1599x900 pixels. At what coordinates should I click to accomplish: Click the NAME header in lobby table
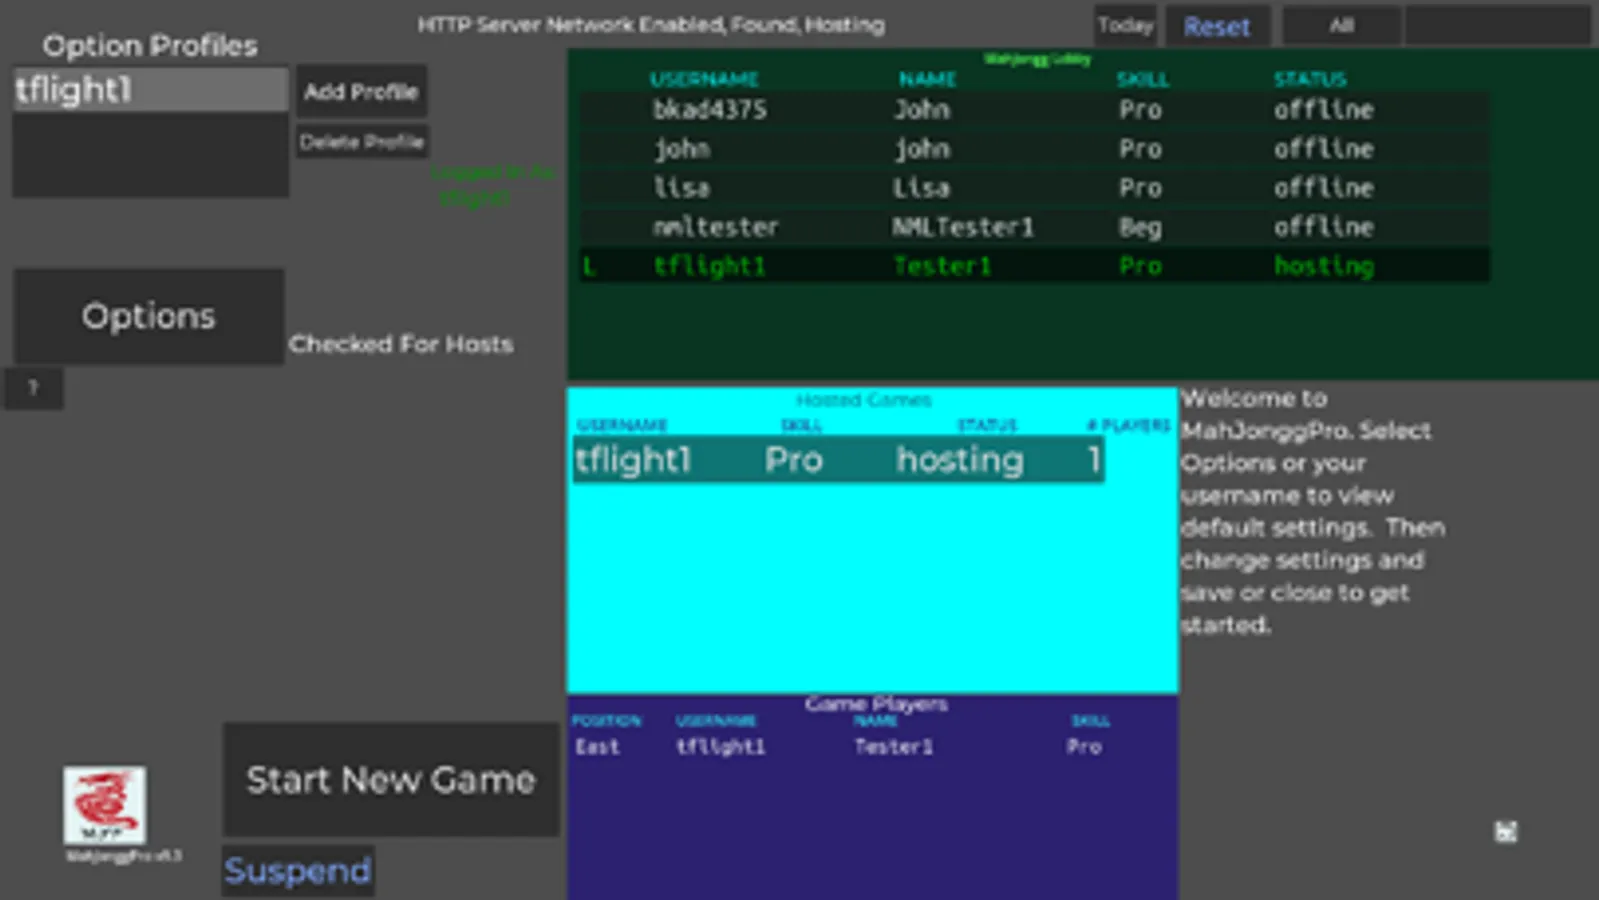(x=927, y=79)
